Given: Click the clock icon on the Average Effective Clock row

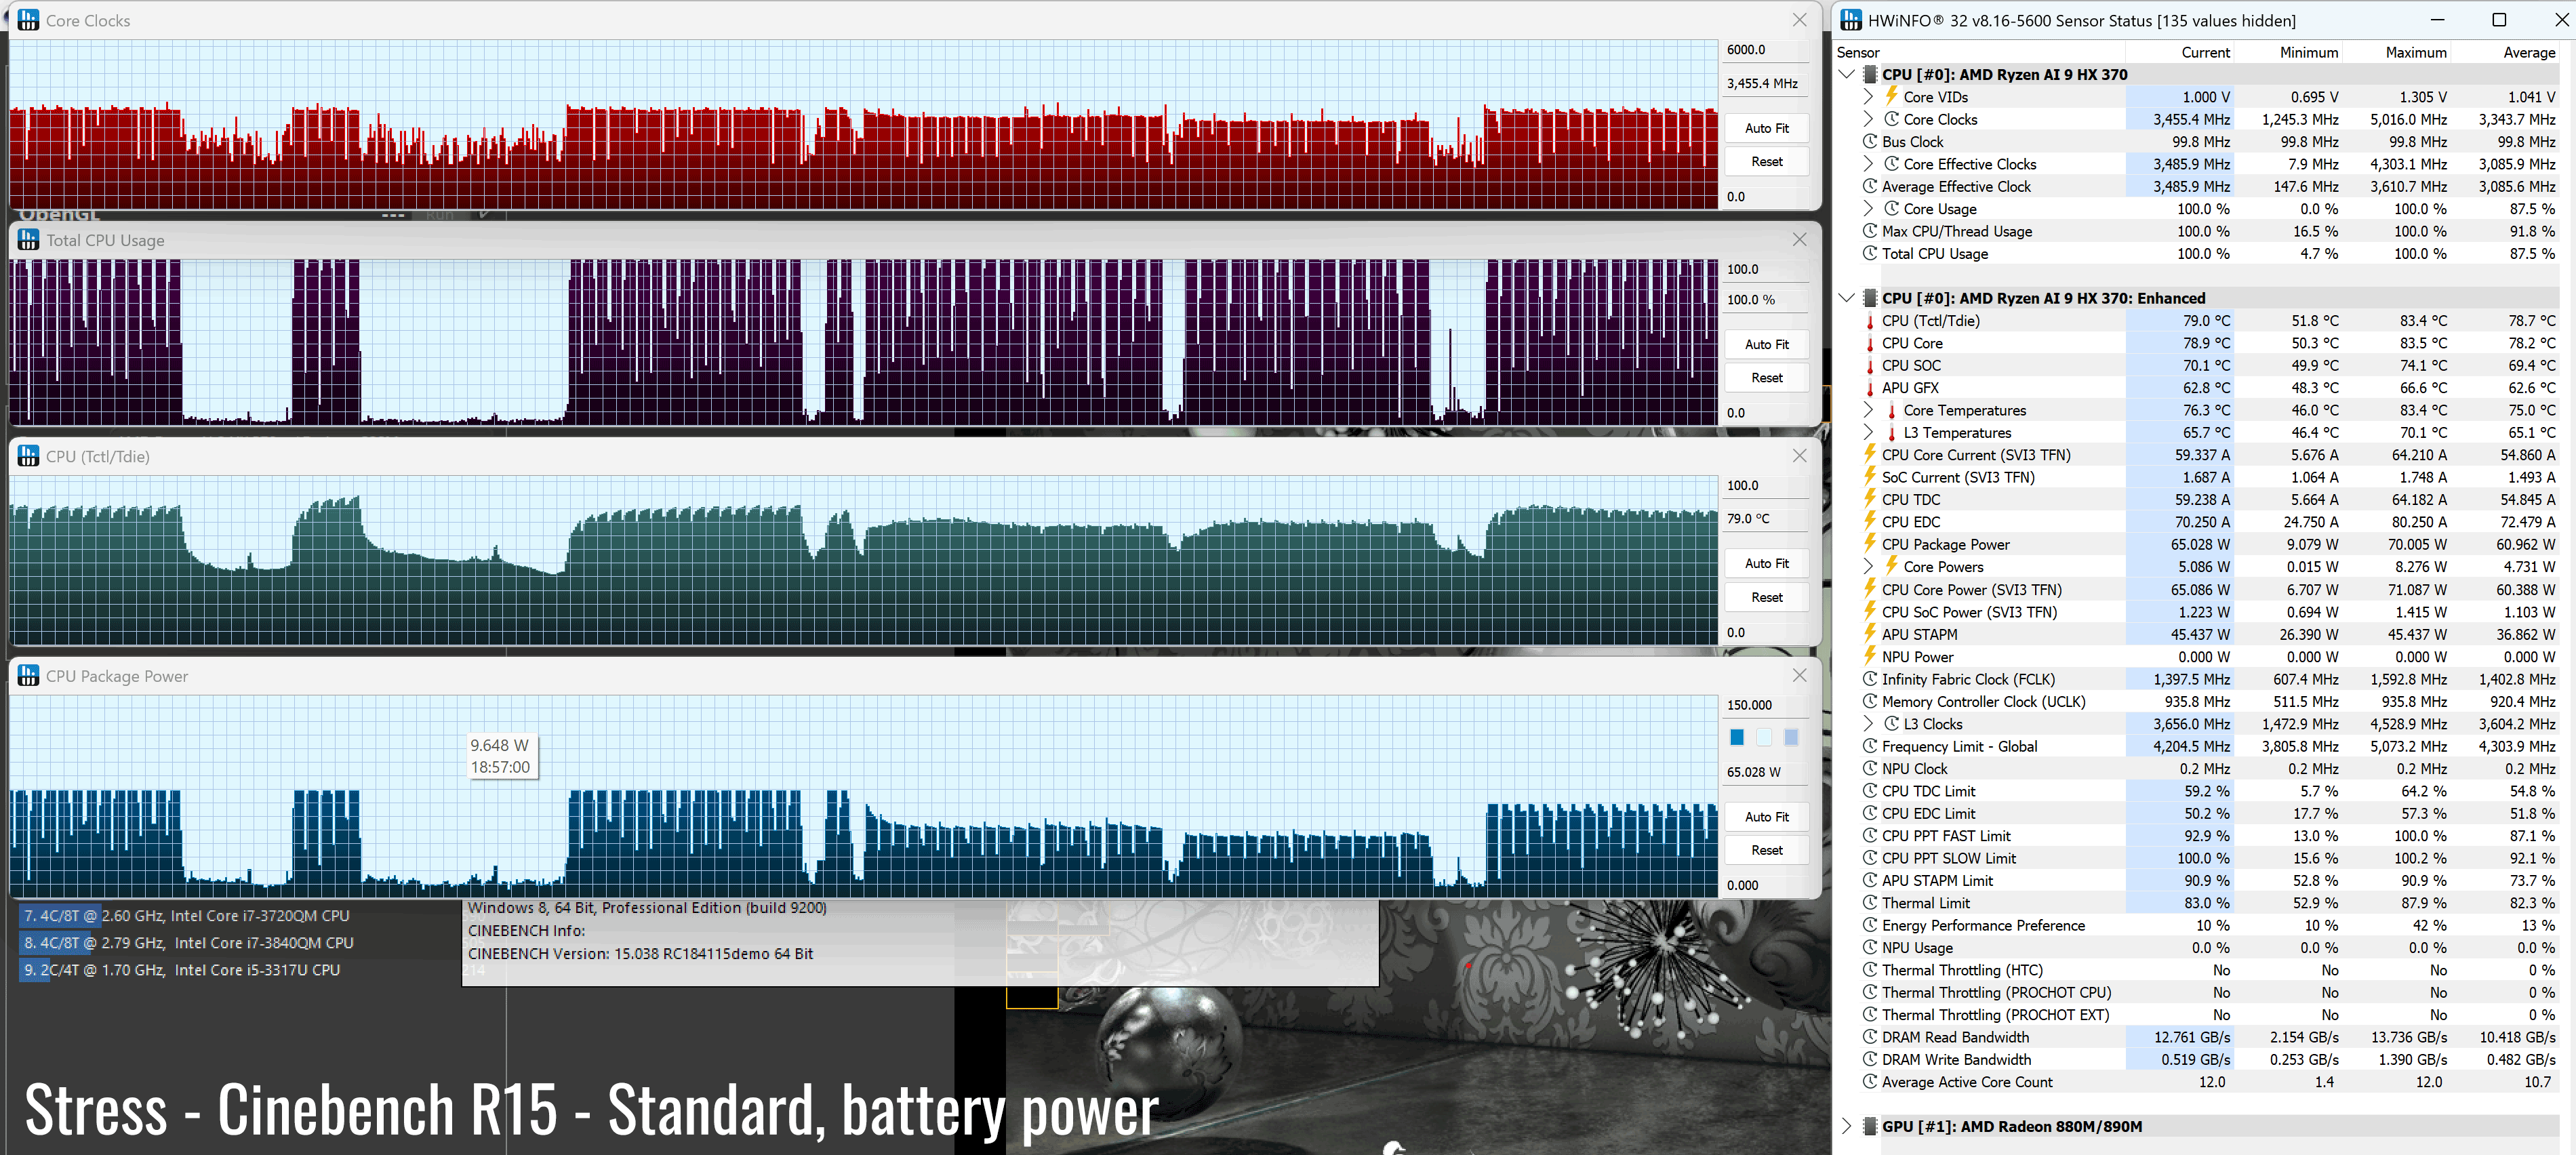Looking at the screenshot, I should (1870, 186).
